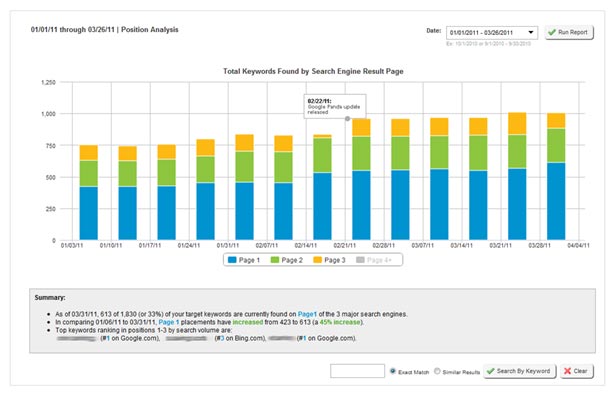Click the Position Analysis header text
The width and height of the screenshot is (616, 395).
[x=150, y=29]
